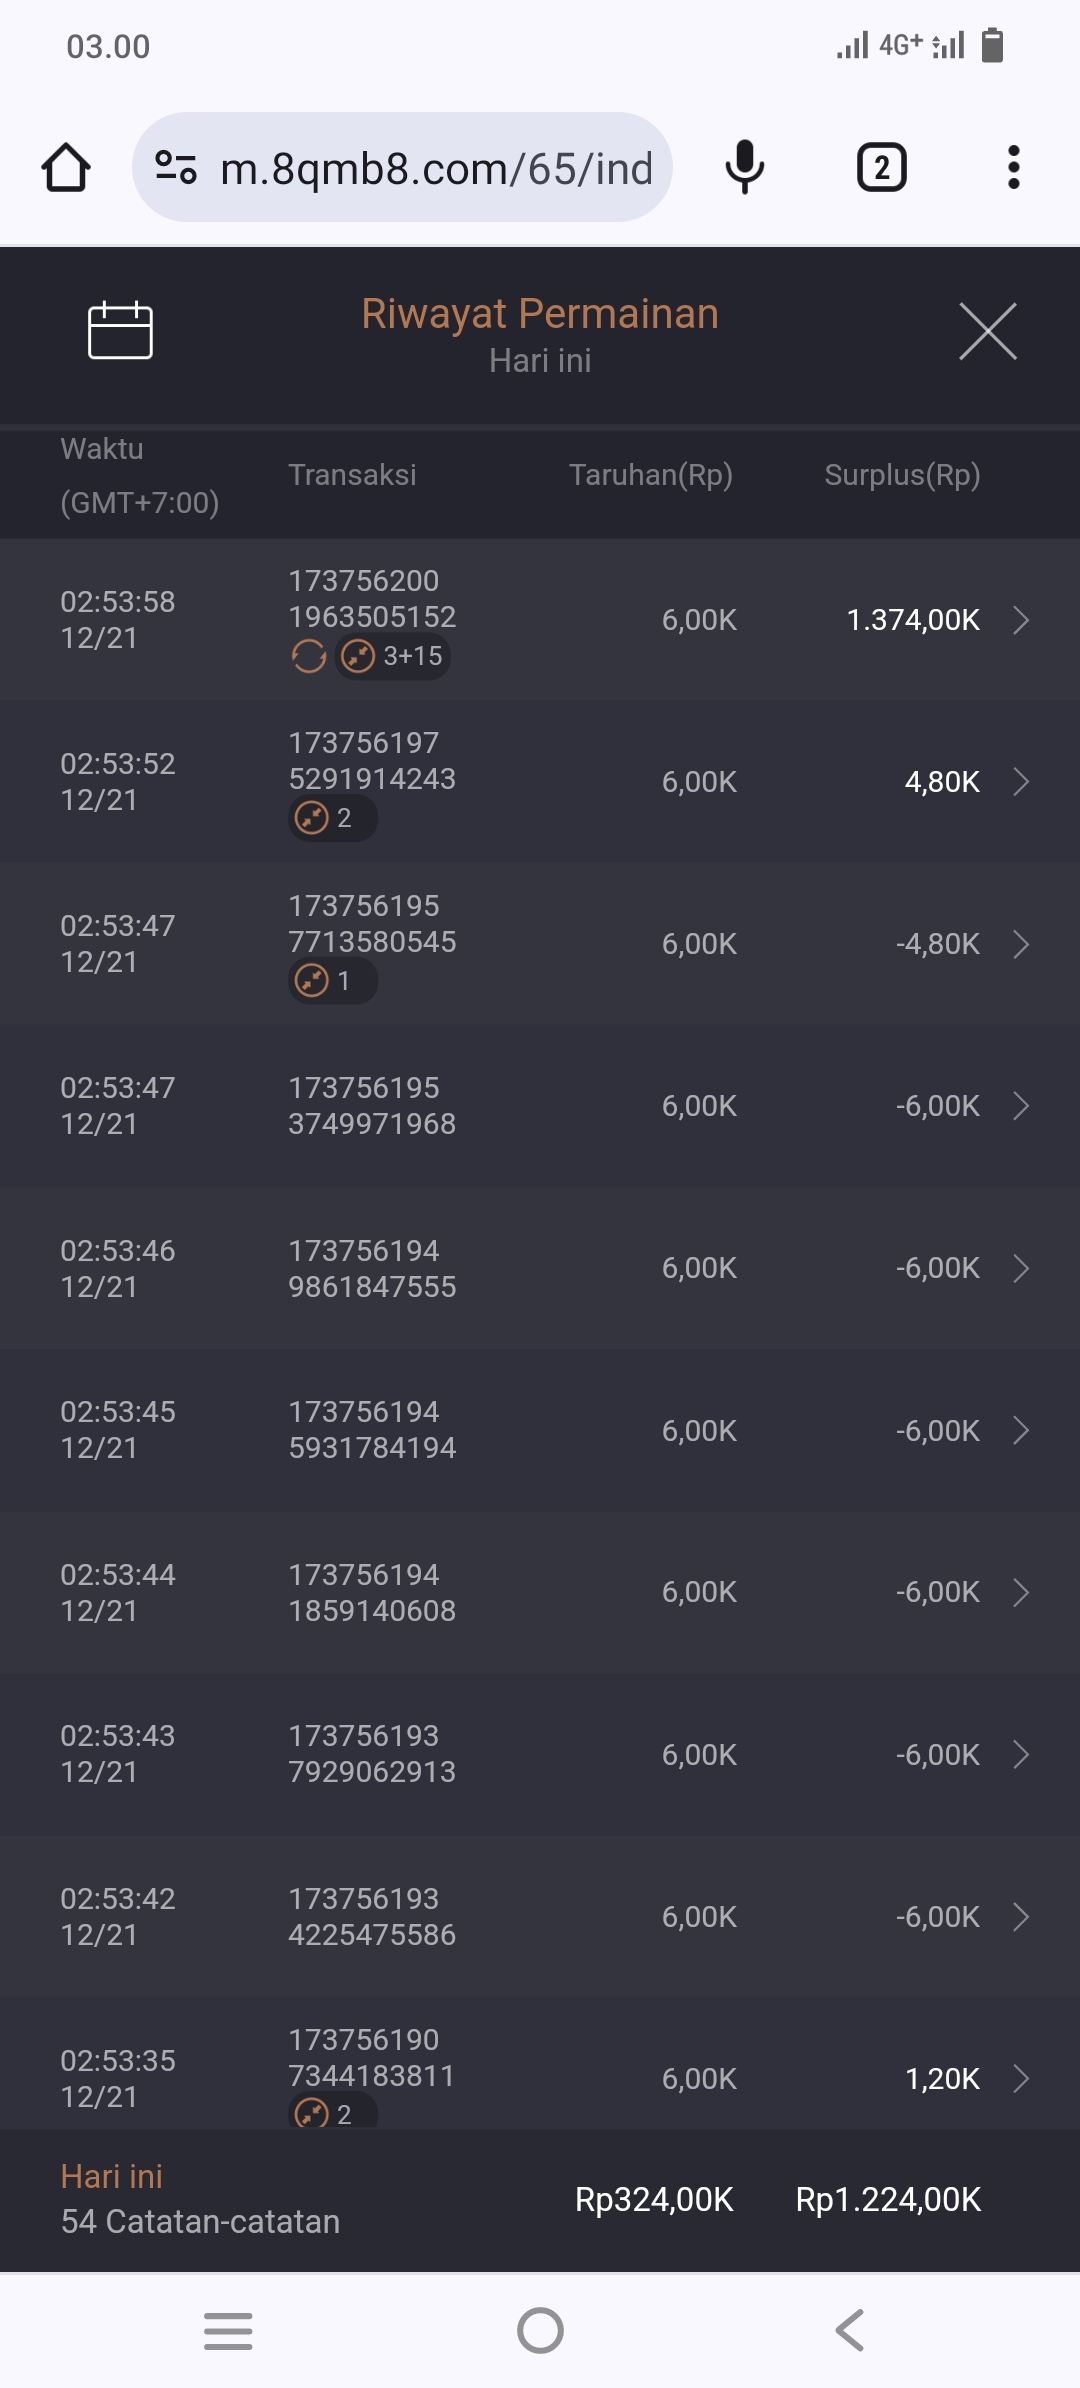Viewport: 1080px width, 2388px height.
Task: Tap the refresh spin icon on first transaction
Action: [308, 657]
